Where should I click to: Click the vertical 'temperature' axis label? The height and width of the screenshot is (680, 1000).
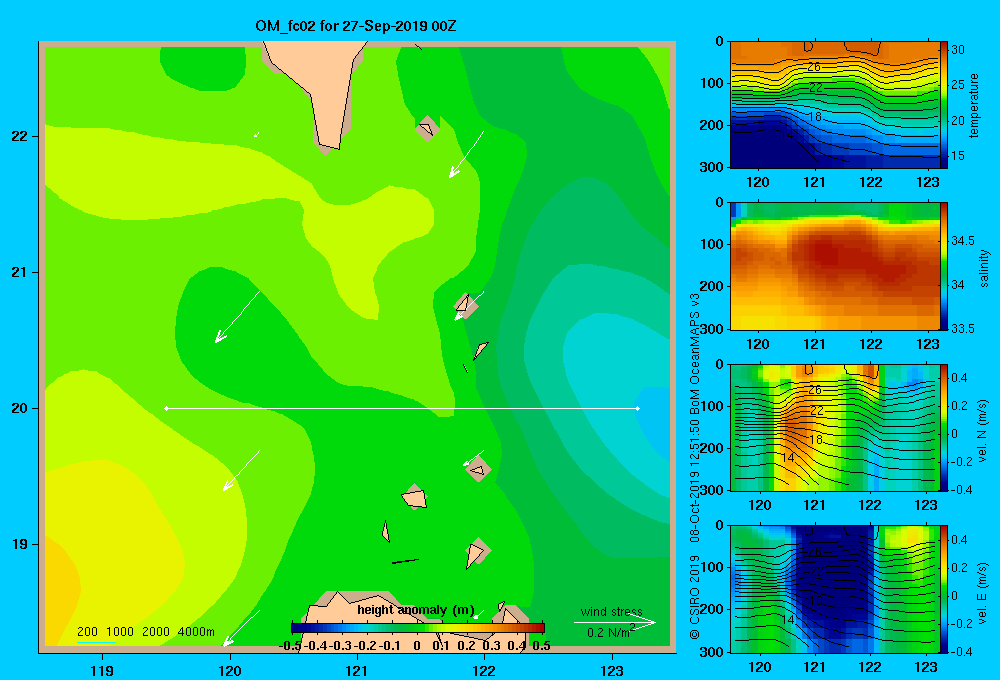coord(974,105)
